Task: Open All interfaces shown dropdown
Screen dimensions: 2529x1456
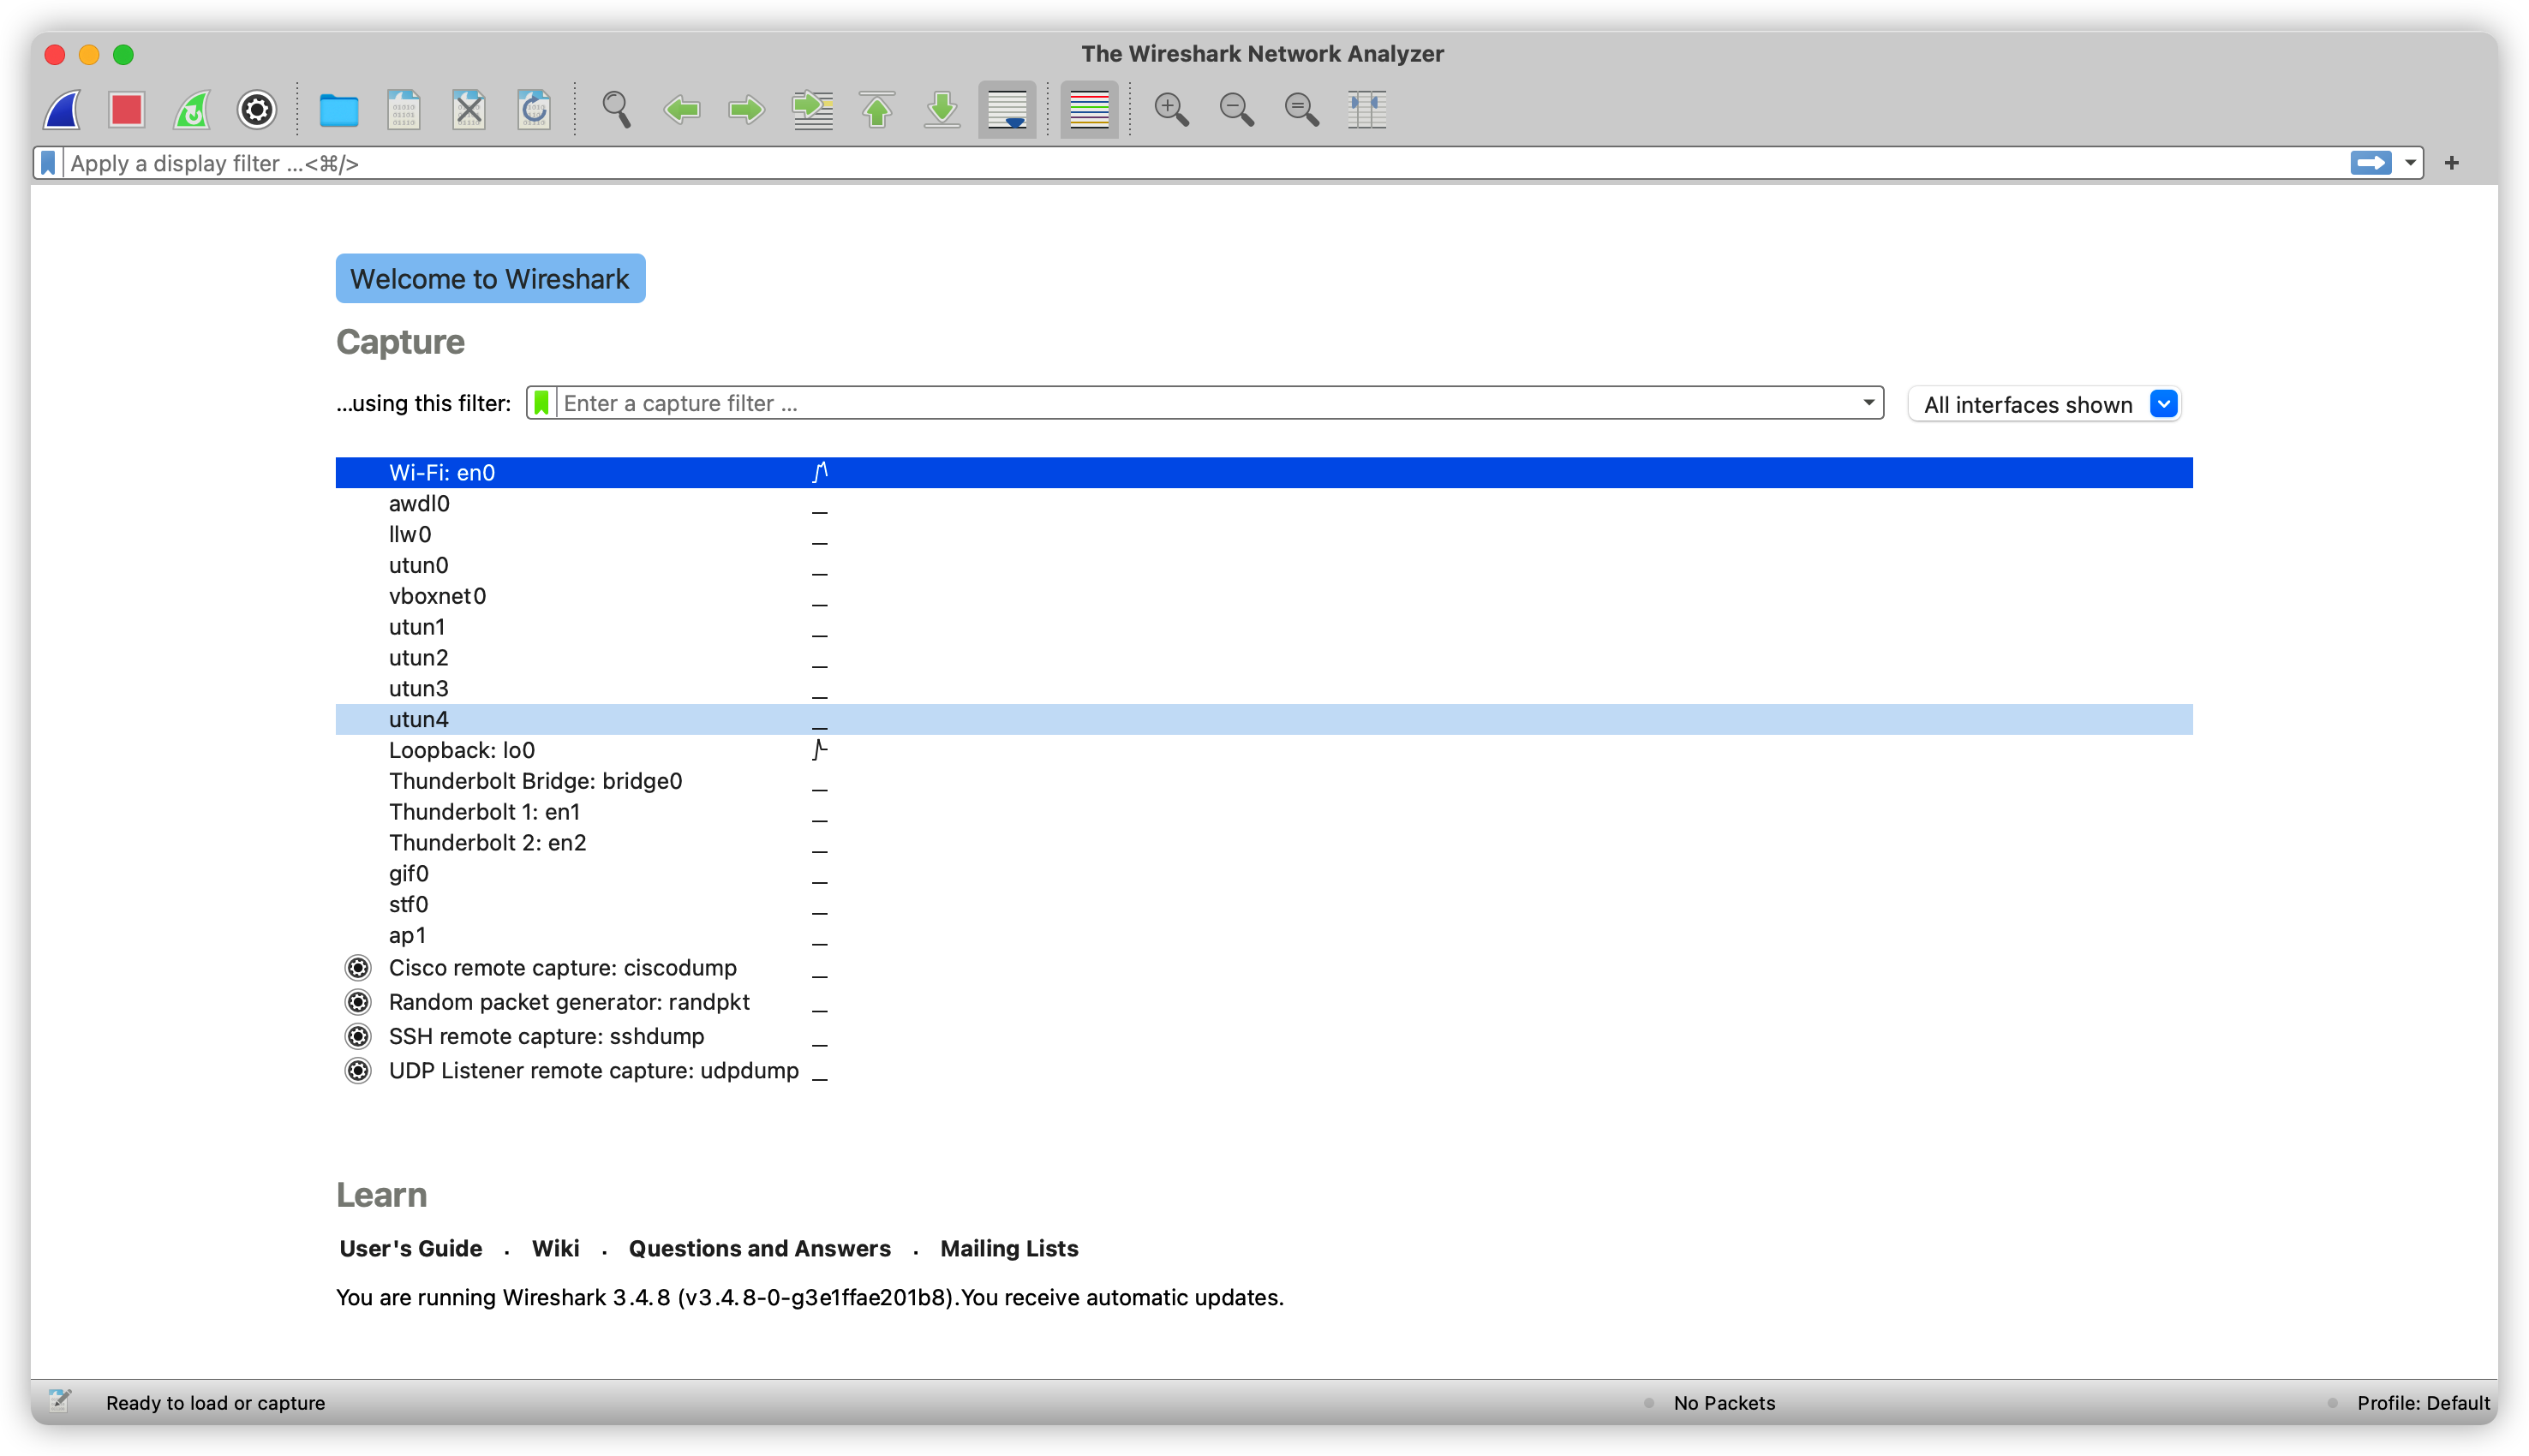Action: pyautogui.click(x=2045, y=404)
